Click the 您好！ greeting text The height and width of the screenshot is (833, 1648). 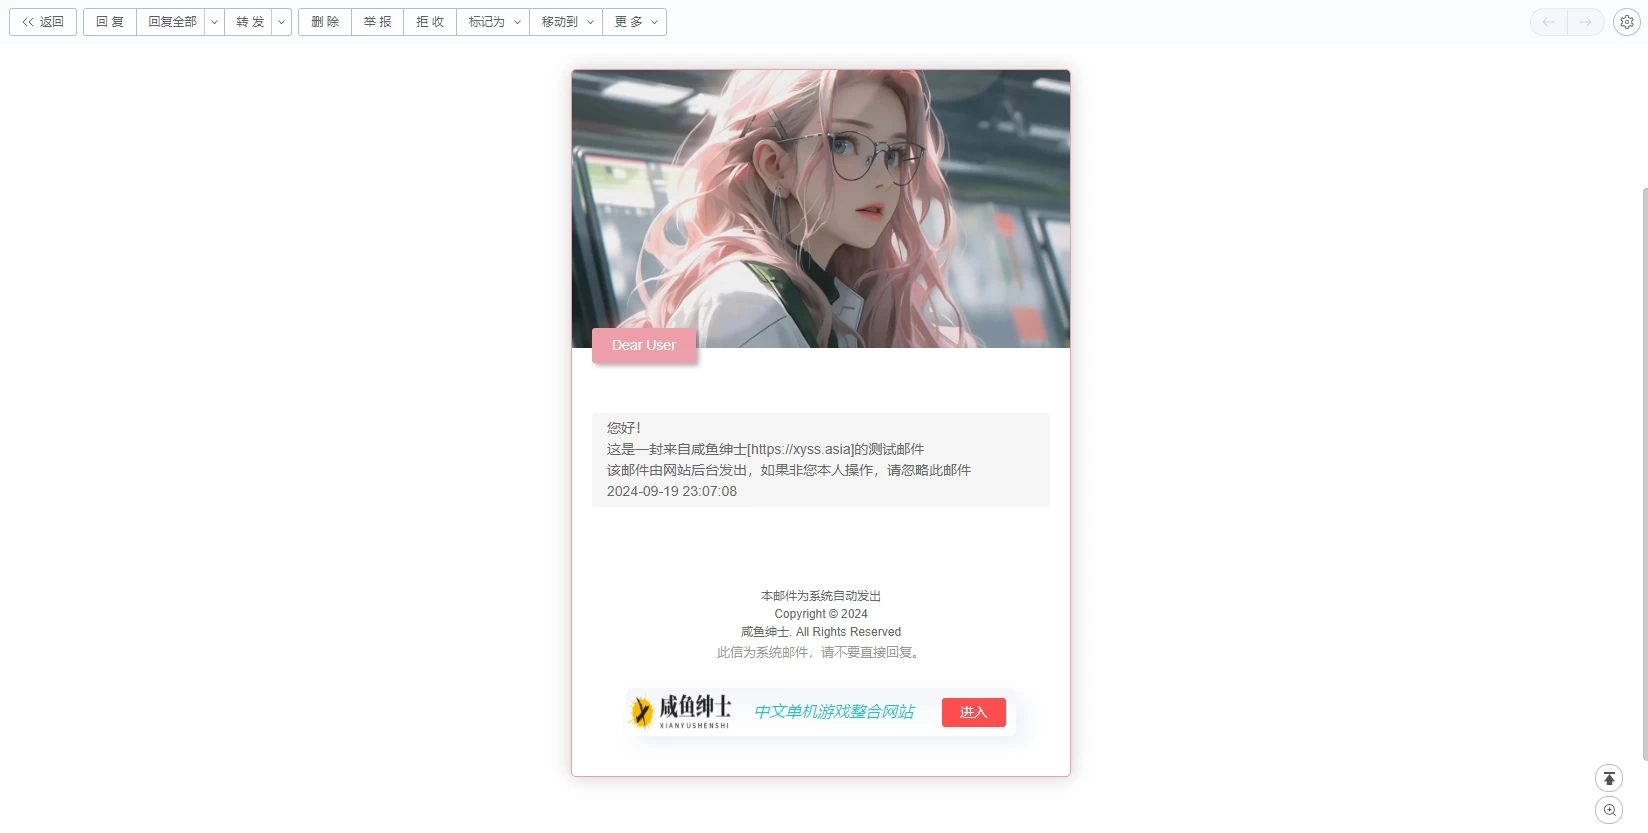pos(624,428)
